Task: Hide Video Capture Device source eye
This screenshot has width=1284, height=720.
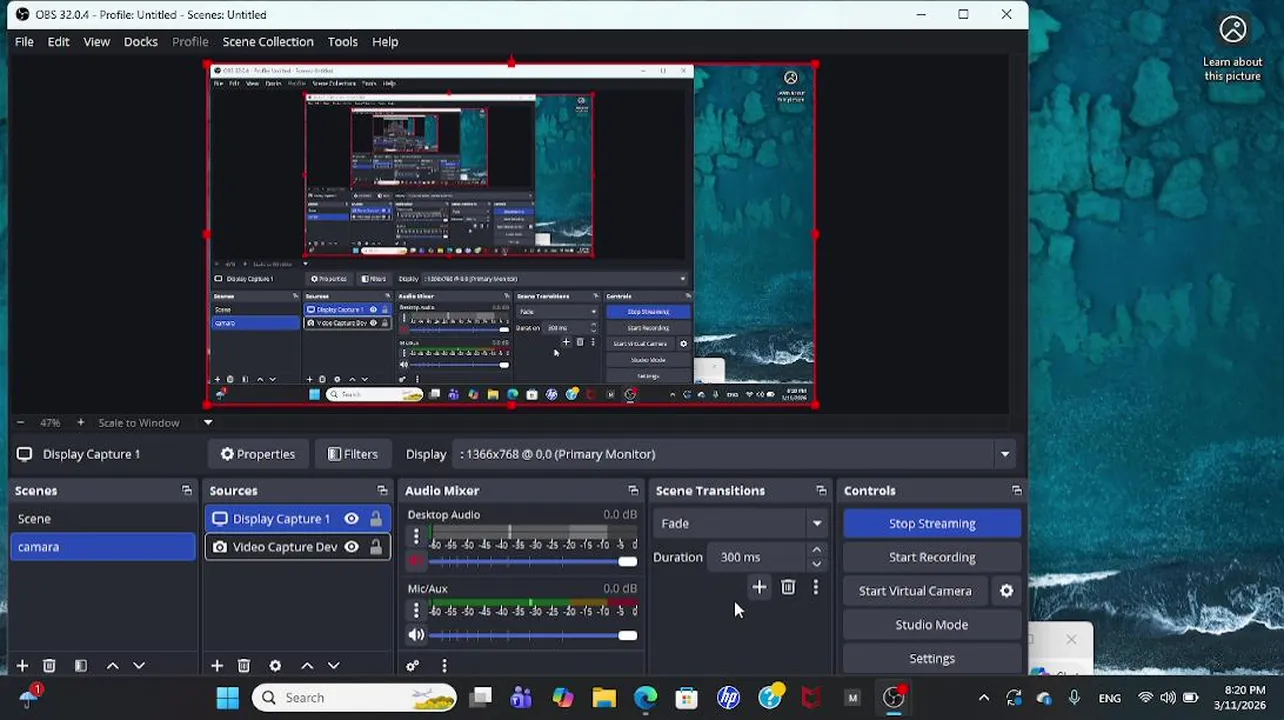Action: click(351, 547)
